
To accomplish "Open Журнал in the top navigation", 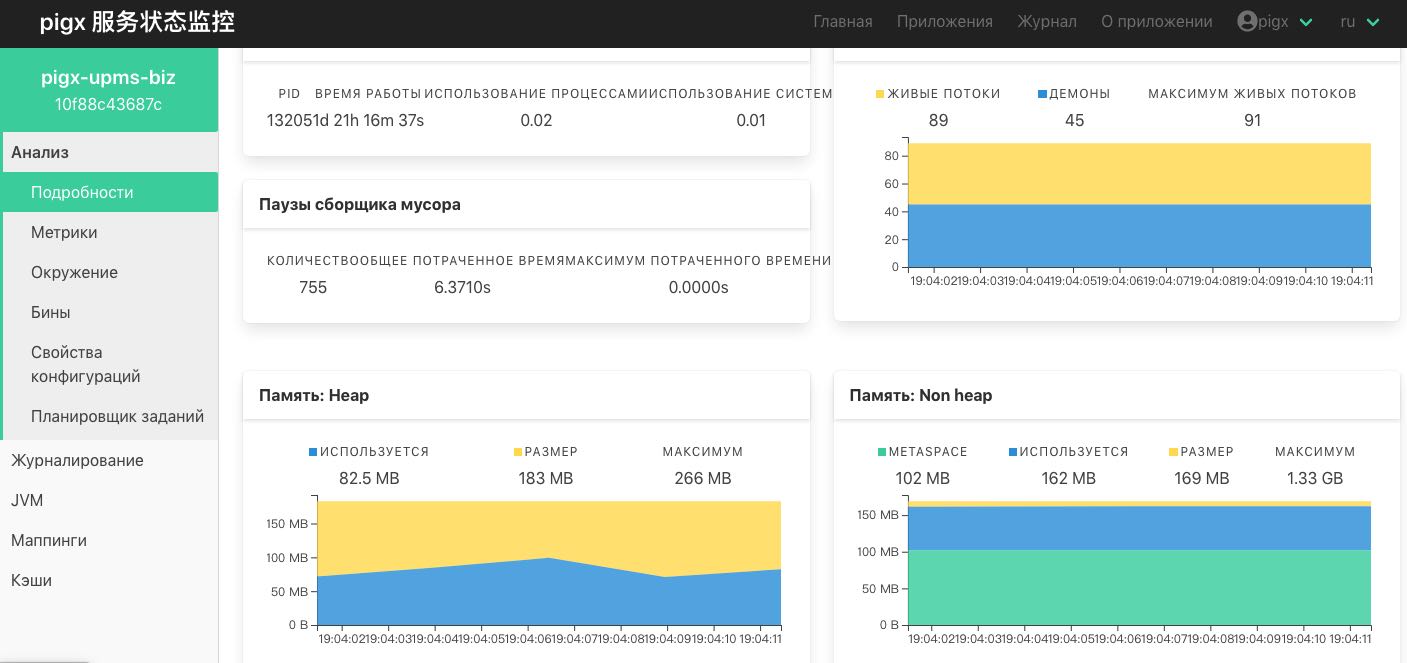I will pos(1047,22).
